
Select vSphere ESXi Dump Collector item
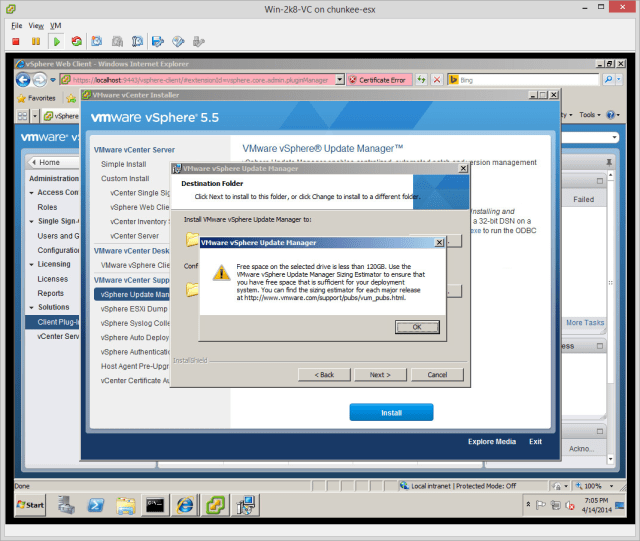point(134,309)
